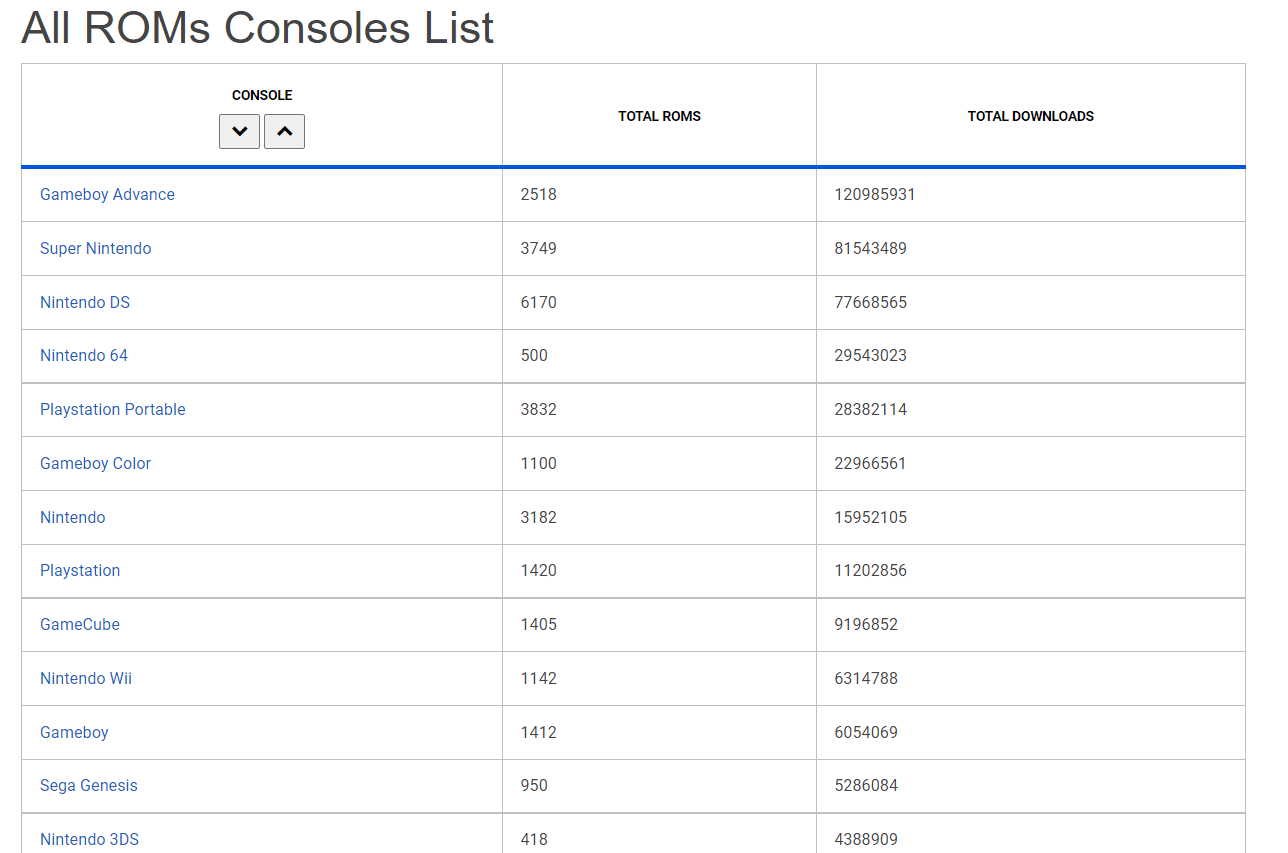Select total ROMs value 950
Viewport: 1288px width, 853px height.
[534, 785]
